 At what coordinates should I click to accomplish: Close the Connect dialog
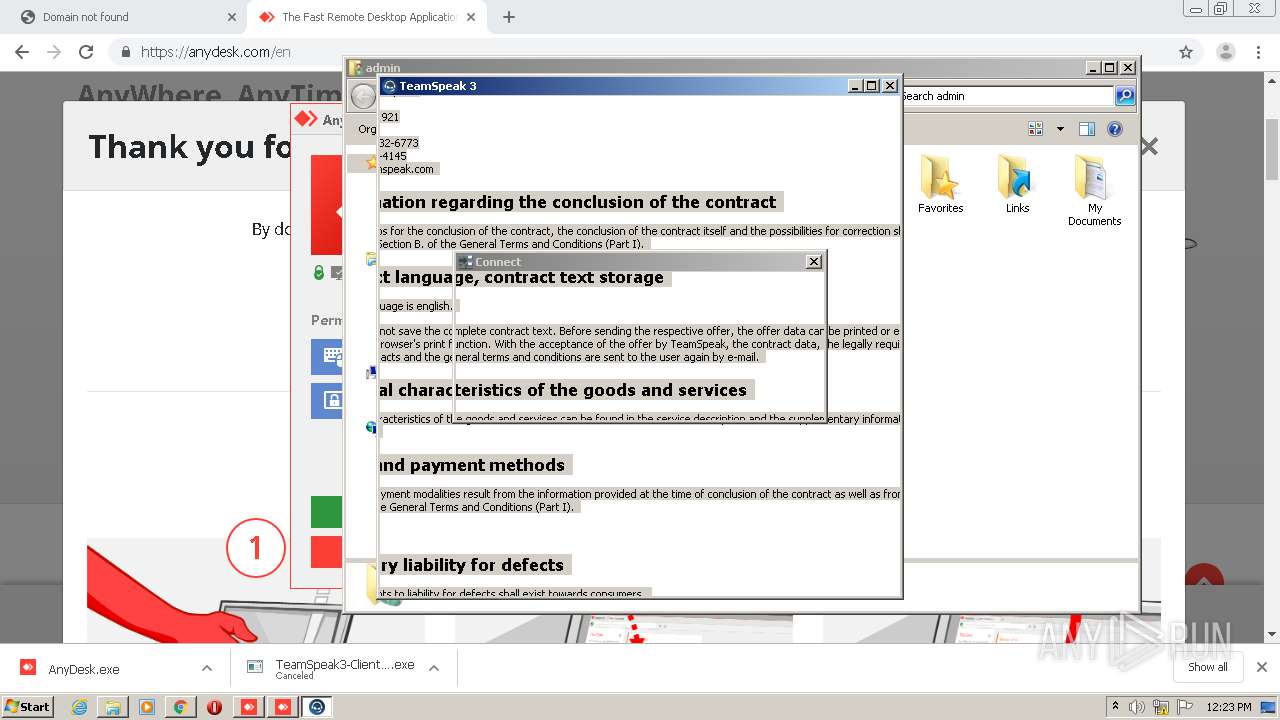tap(814, 261)
